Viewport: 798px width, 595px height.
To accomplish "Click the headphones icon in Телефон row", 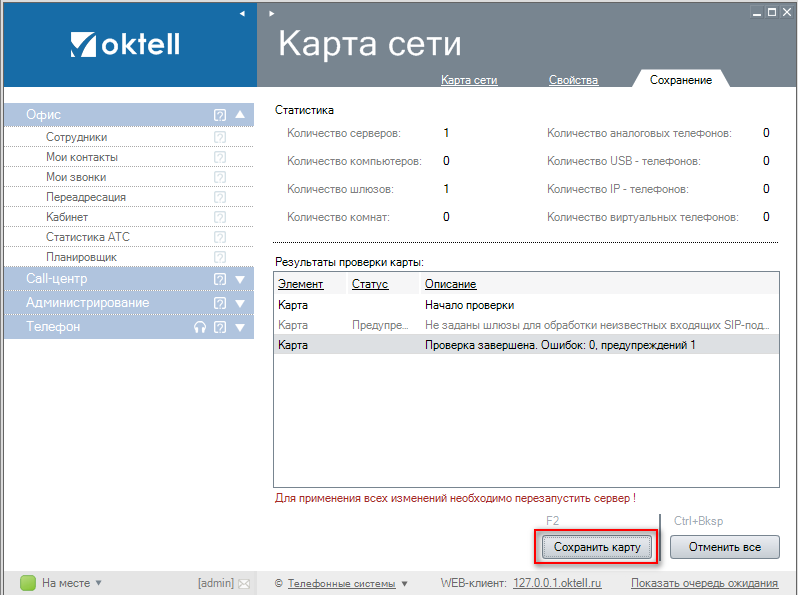I will coord(200,327).
